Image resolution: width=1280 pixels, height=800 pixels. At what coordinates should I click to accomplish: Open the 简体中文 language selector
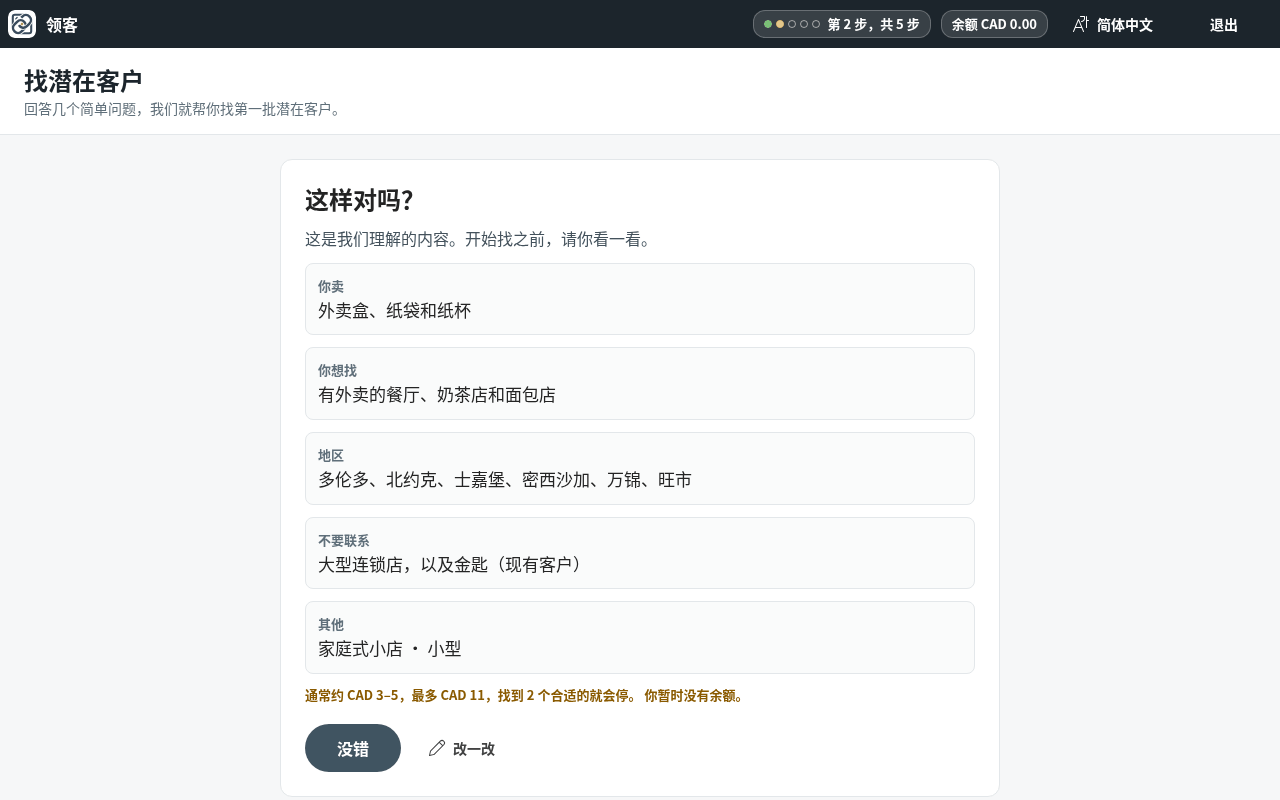pyautogui.click(x=1113, y=24)
